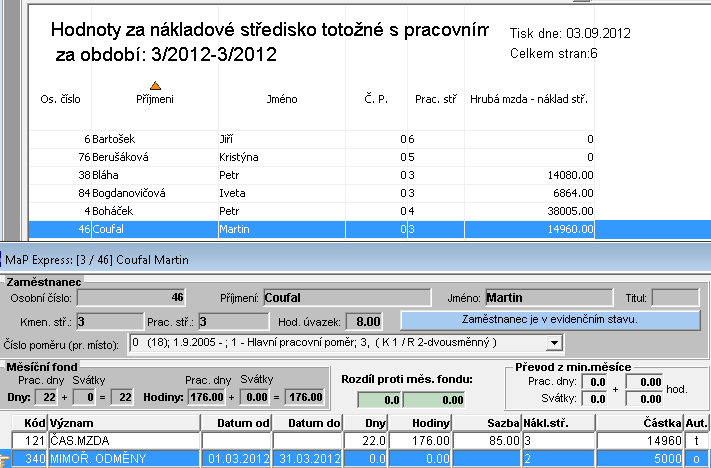Click the 14080.00 gross wage value
The height and width of the screenshot is (468, 711).
pyautogui.click(x=570, y=175)
